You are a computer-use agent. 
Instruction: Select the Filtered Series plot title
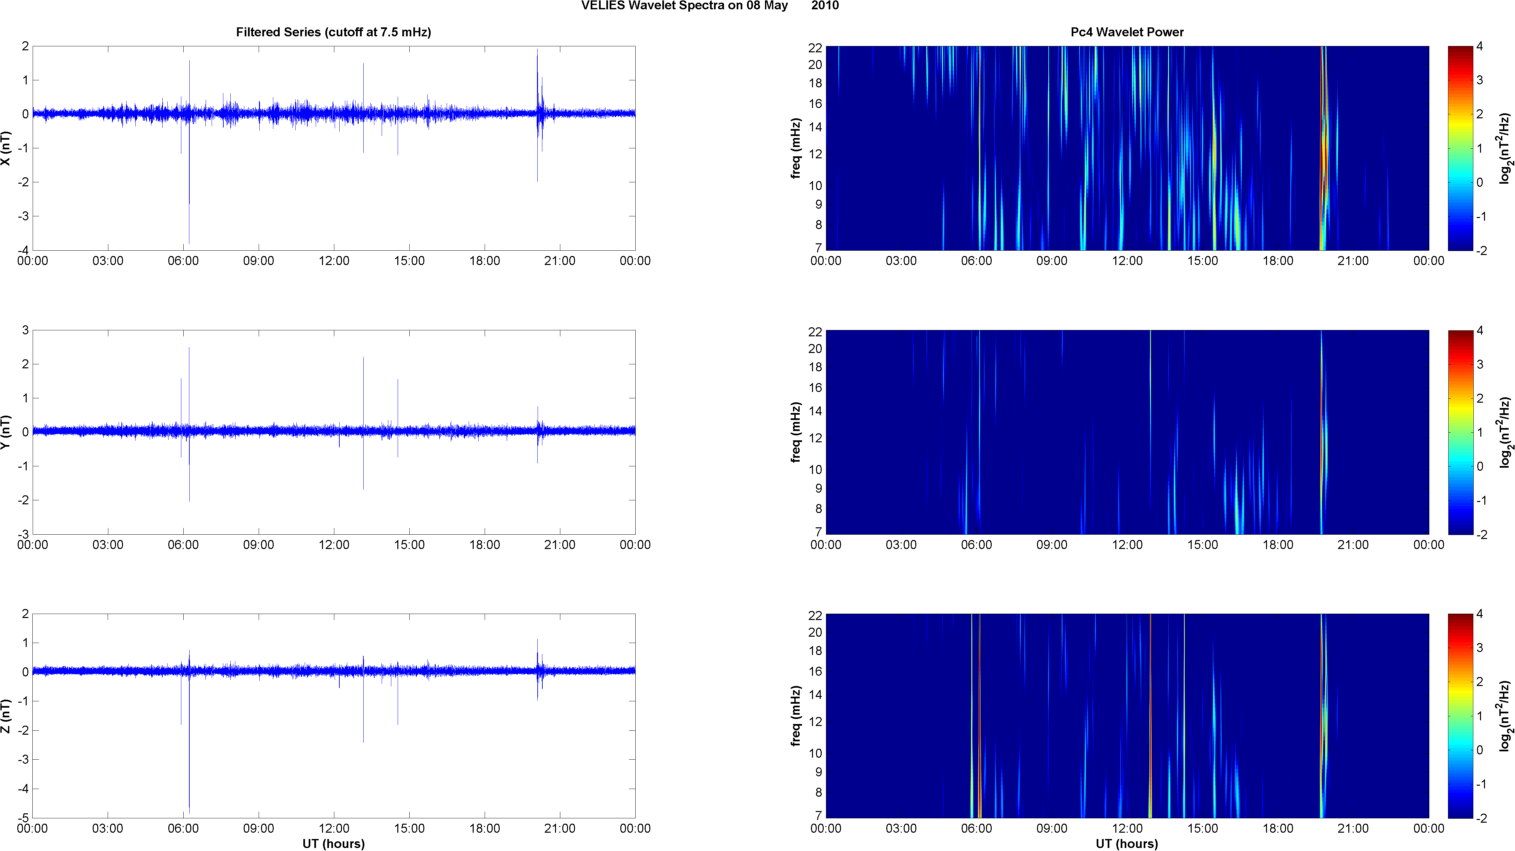[x=333, y=32]
